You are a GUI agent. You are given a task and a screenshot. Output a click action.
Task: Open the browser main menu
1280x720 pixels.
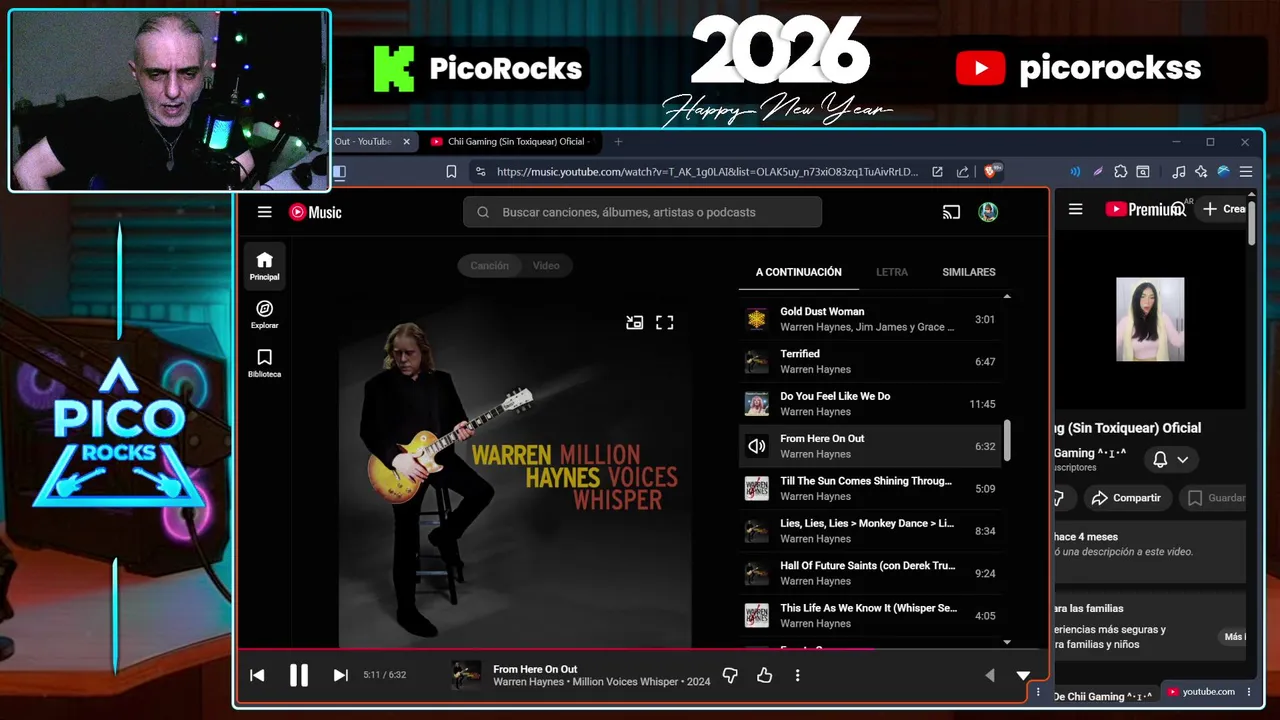pos(1246,172)
